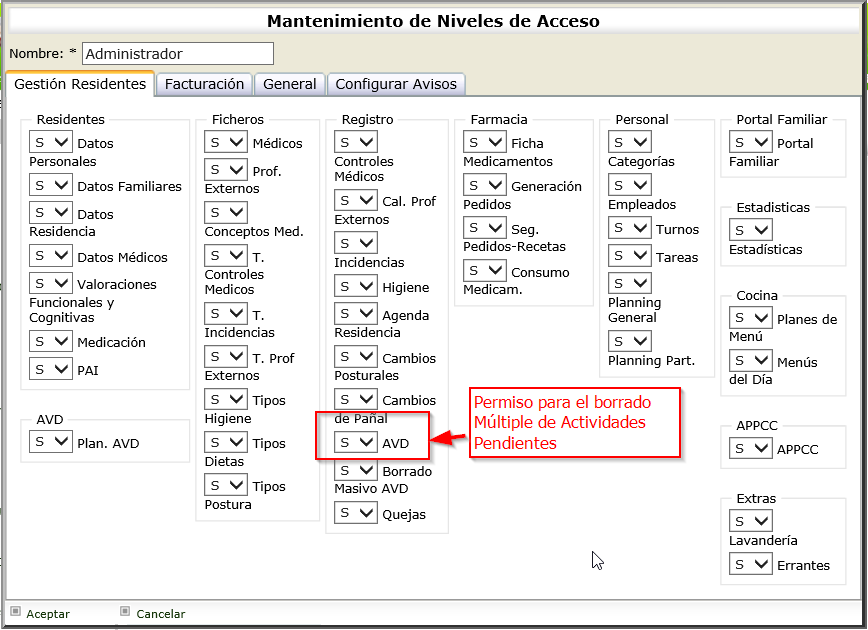This screenshot has width=868, height=630.
Task: Open the Ficha Medicamentos selector under Farmacia
Action: click(x=484, y=141)
